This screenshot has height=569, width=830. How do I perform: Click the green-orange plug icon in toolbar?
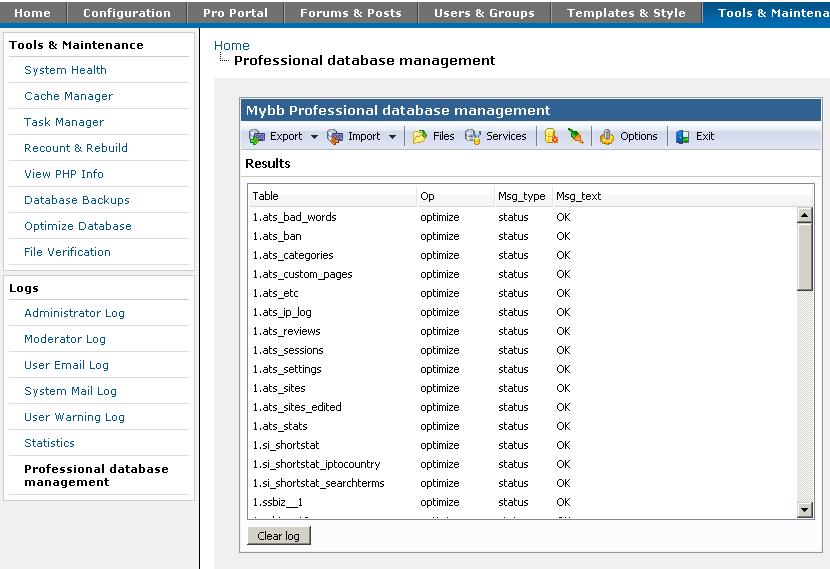coord(576,137)
